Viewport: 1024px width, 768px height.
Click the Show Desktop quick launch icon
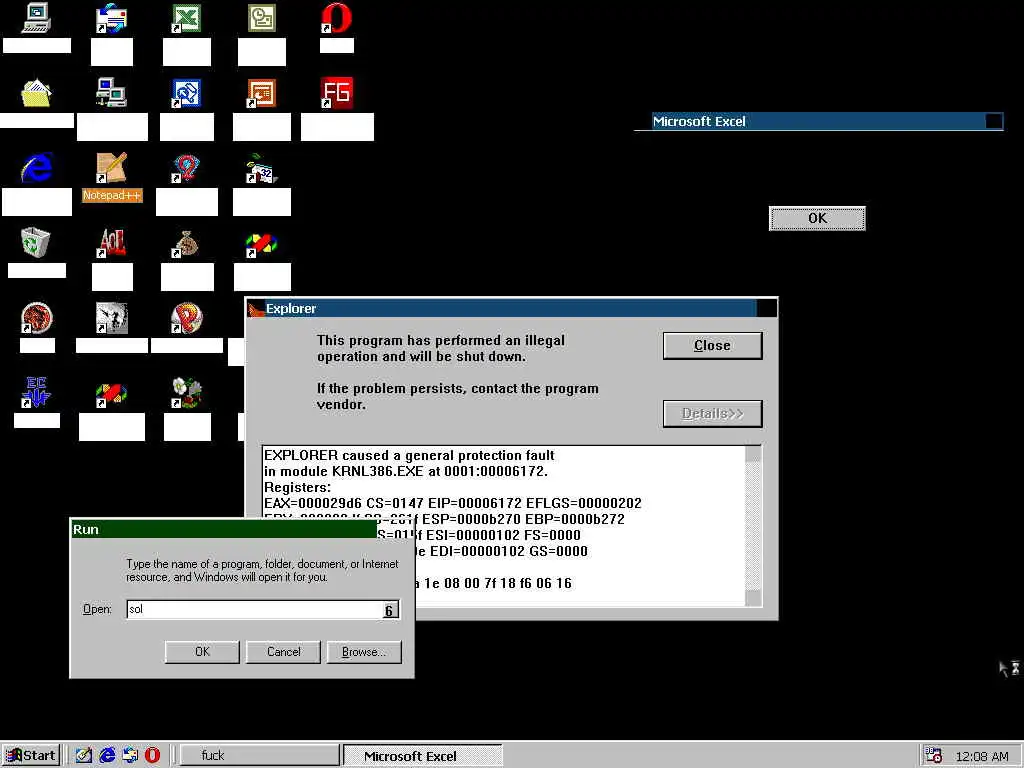(84, 755)
